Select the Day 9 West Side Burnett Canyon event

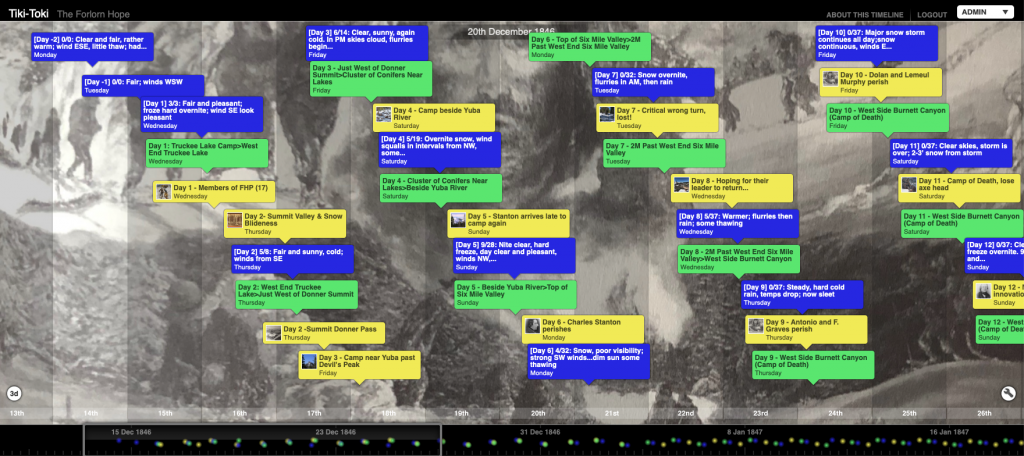pyautogui.click(x=812, y=363)
